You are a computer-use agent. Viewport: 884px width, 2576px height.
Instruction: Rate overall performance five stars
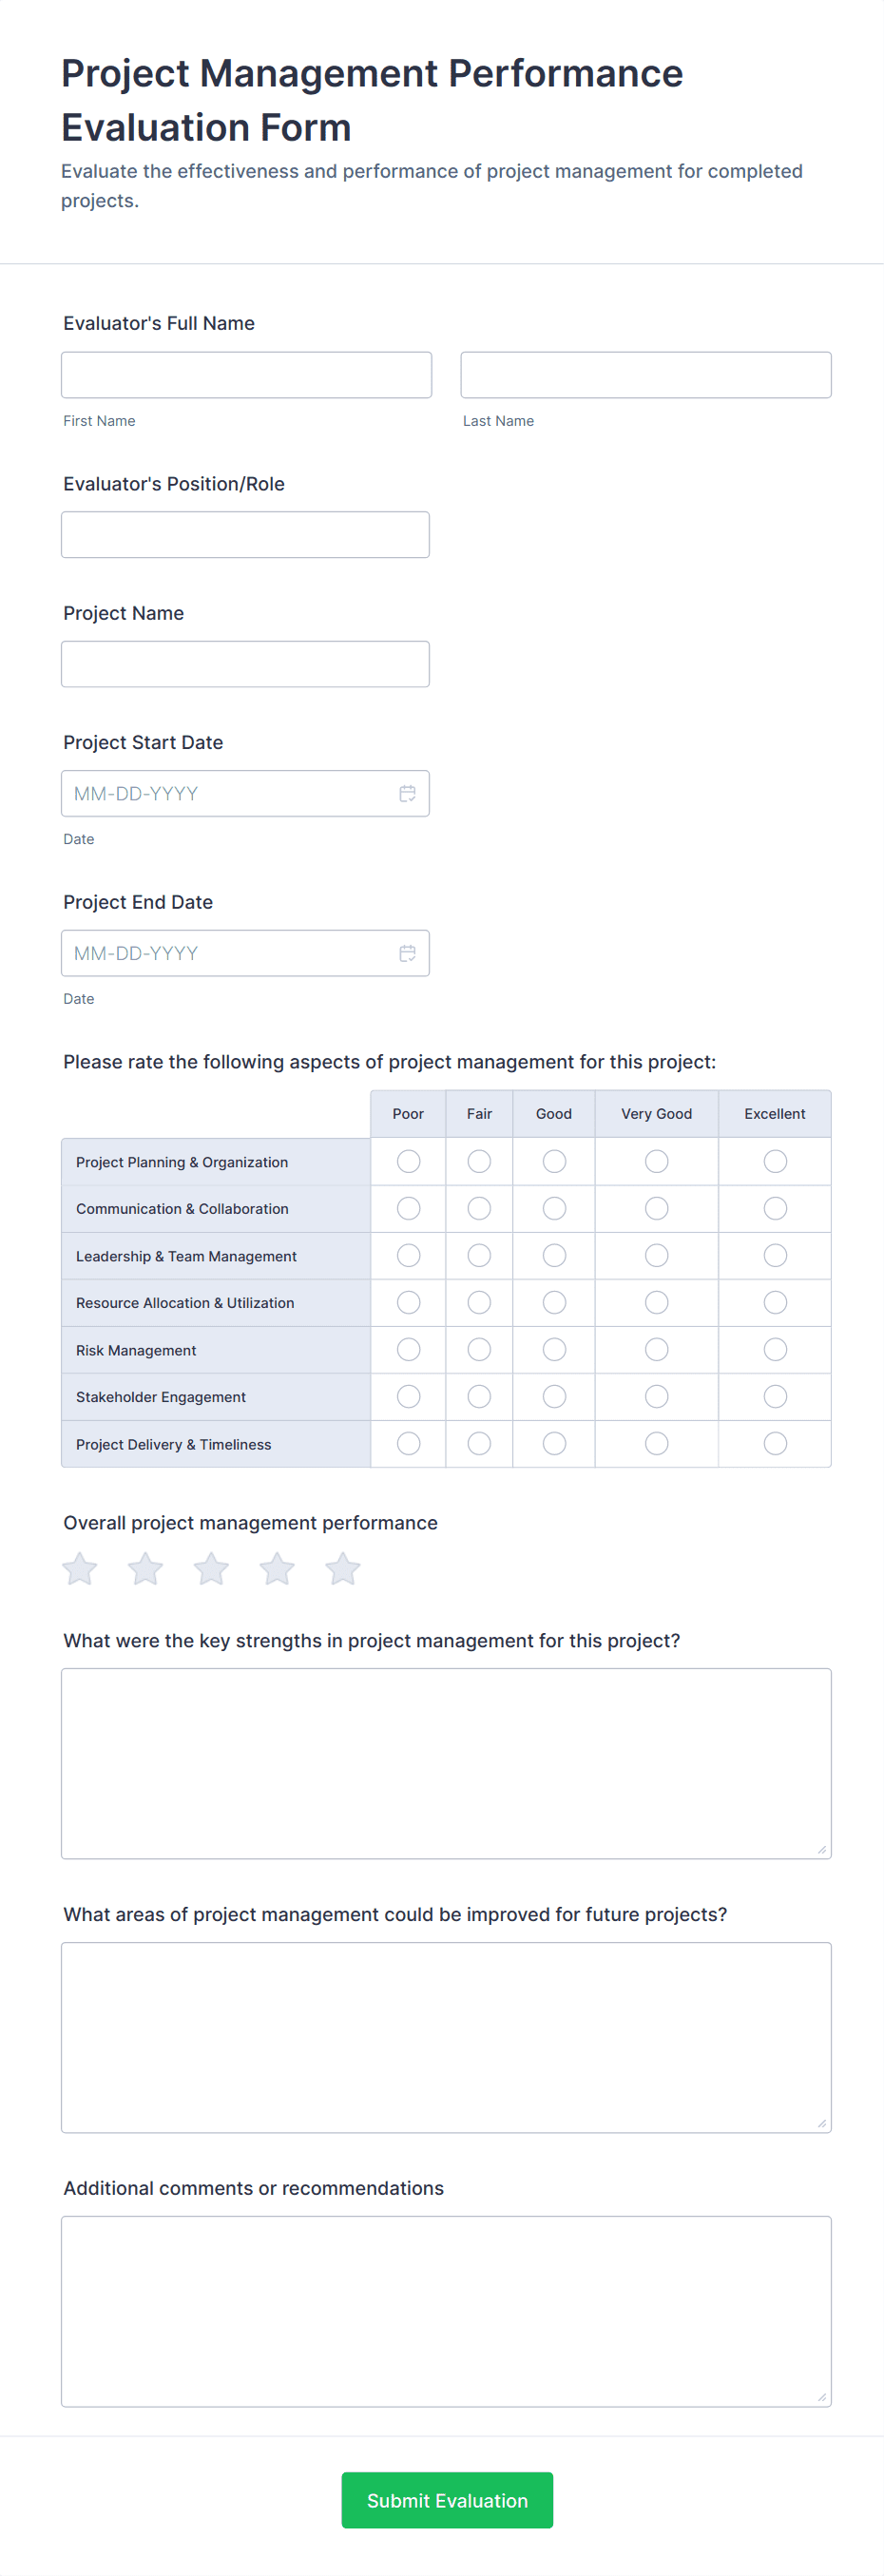343,1568
